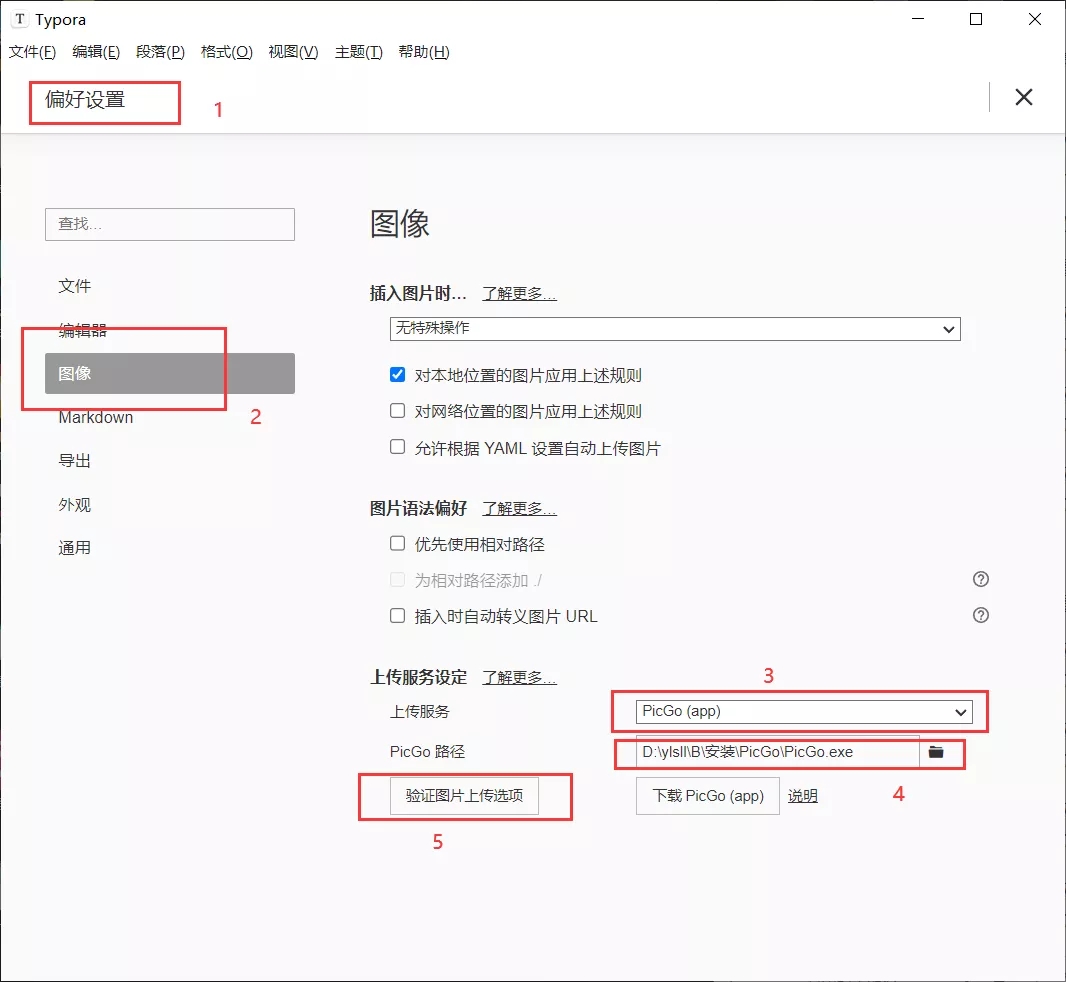Image resolution: width=1066 pixels, height=982 pixels.
Task: Click the 下载 PicGo (app) button
Action: click(707, 795)
